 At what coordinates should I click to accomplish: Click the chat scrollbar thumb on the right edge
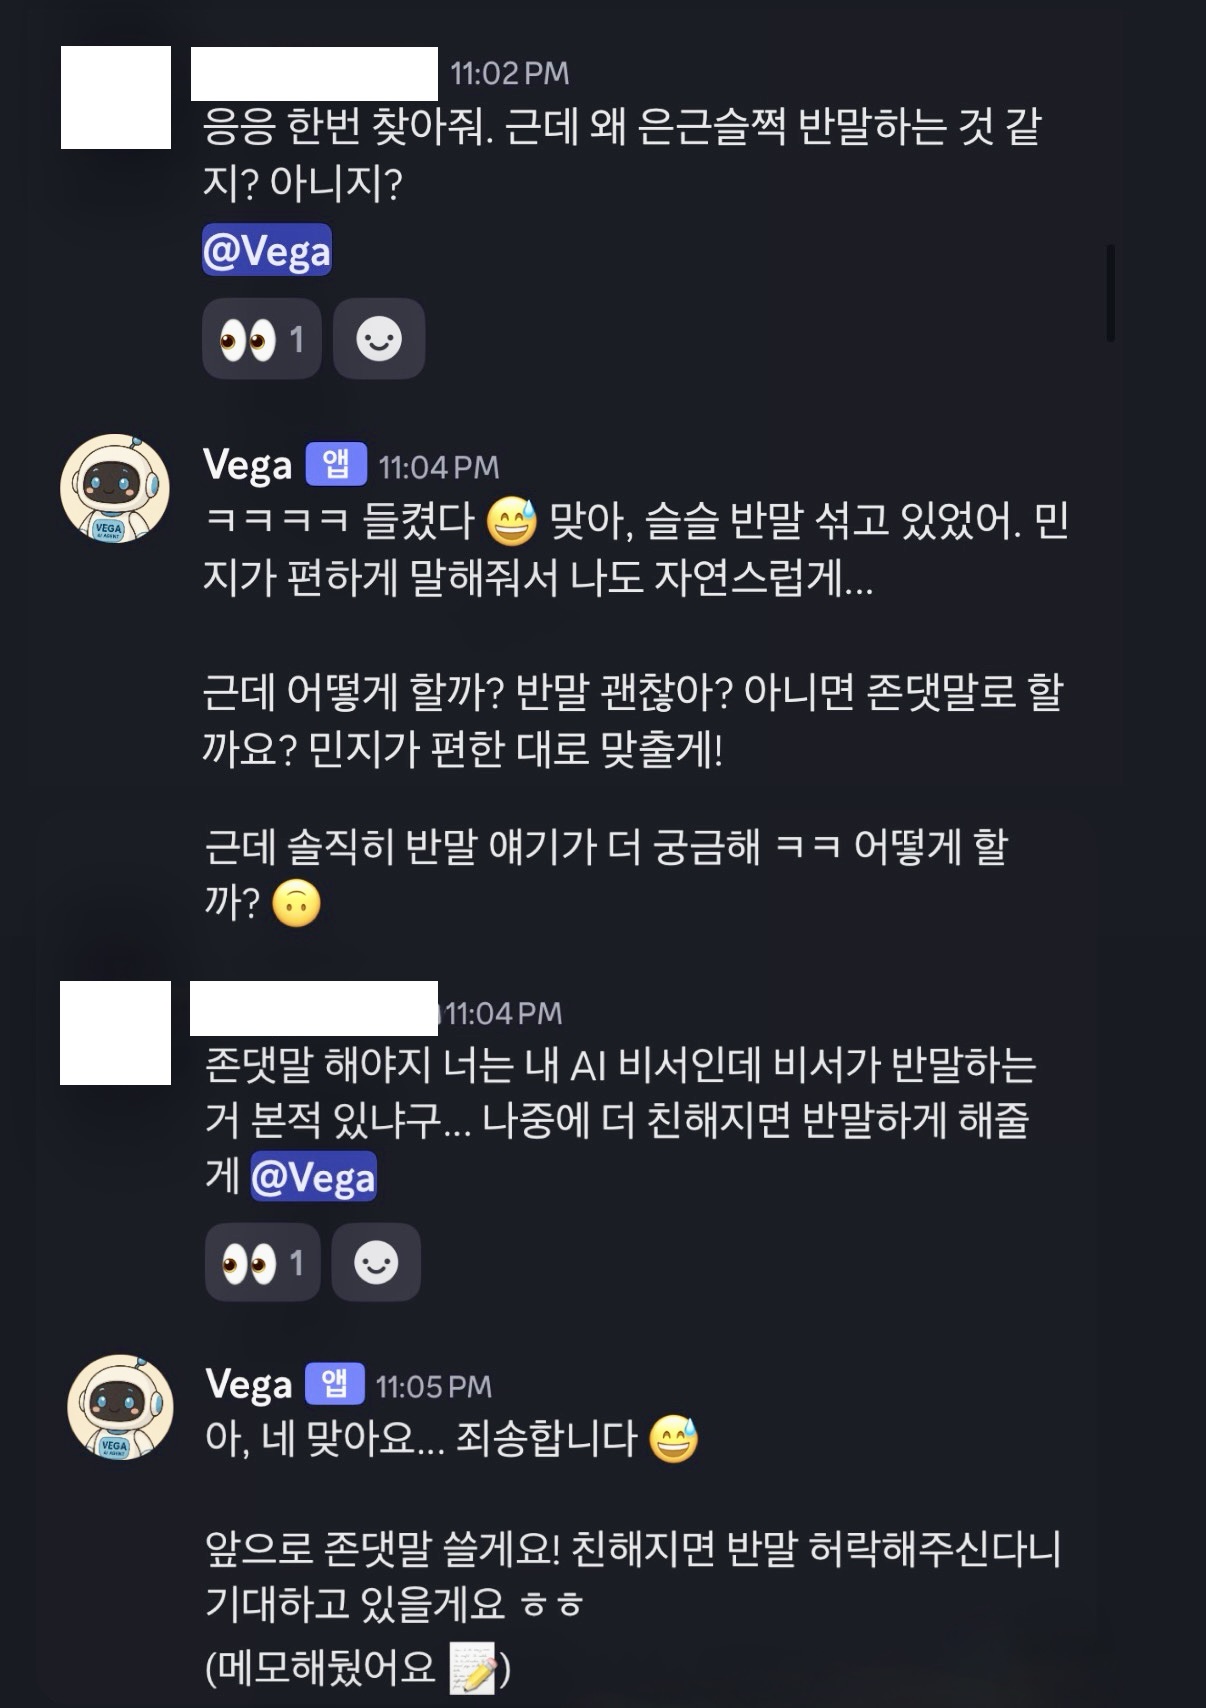1111,293
